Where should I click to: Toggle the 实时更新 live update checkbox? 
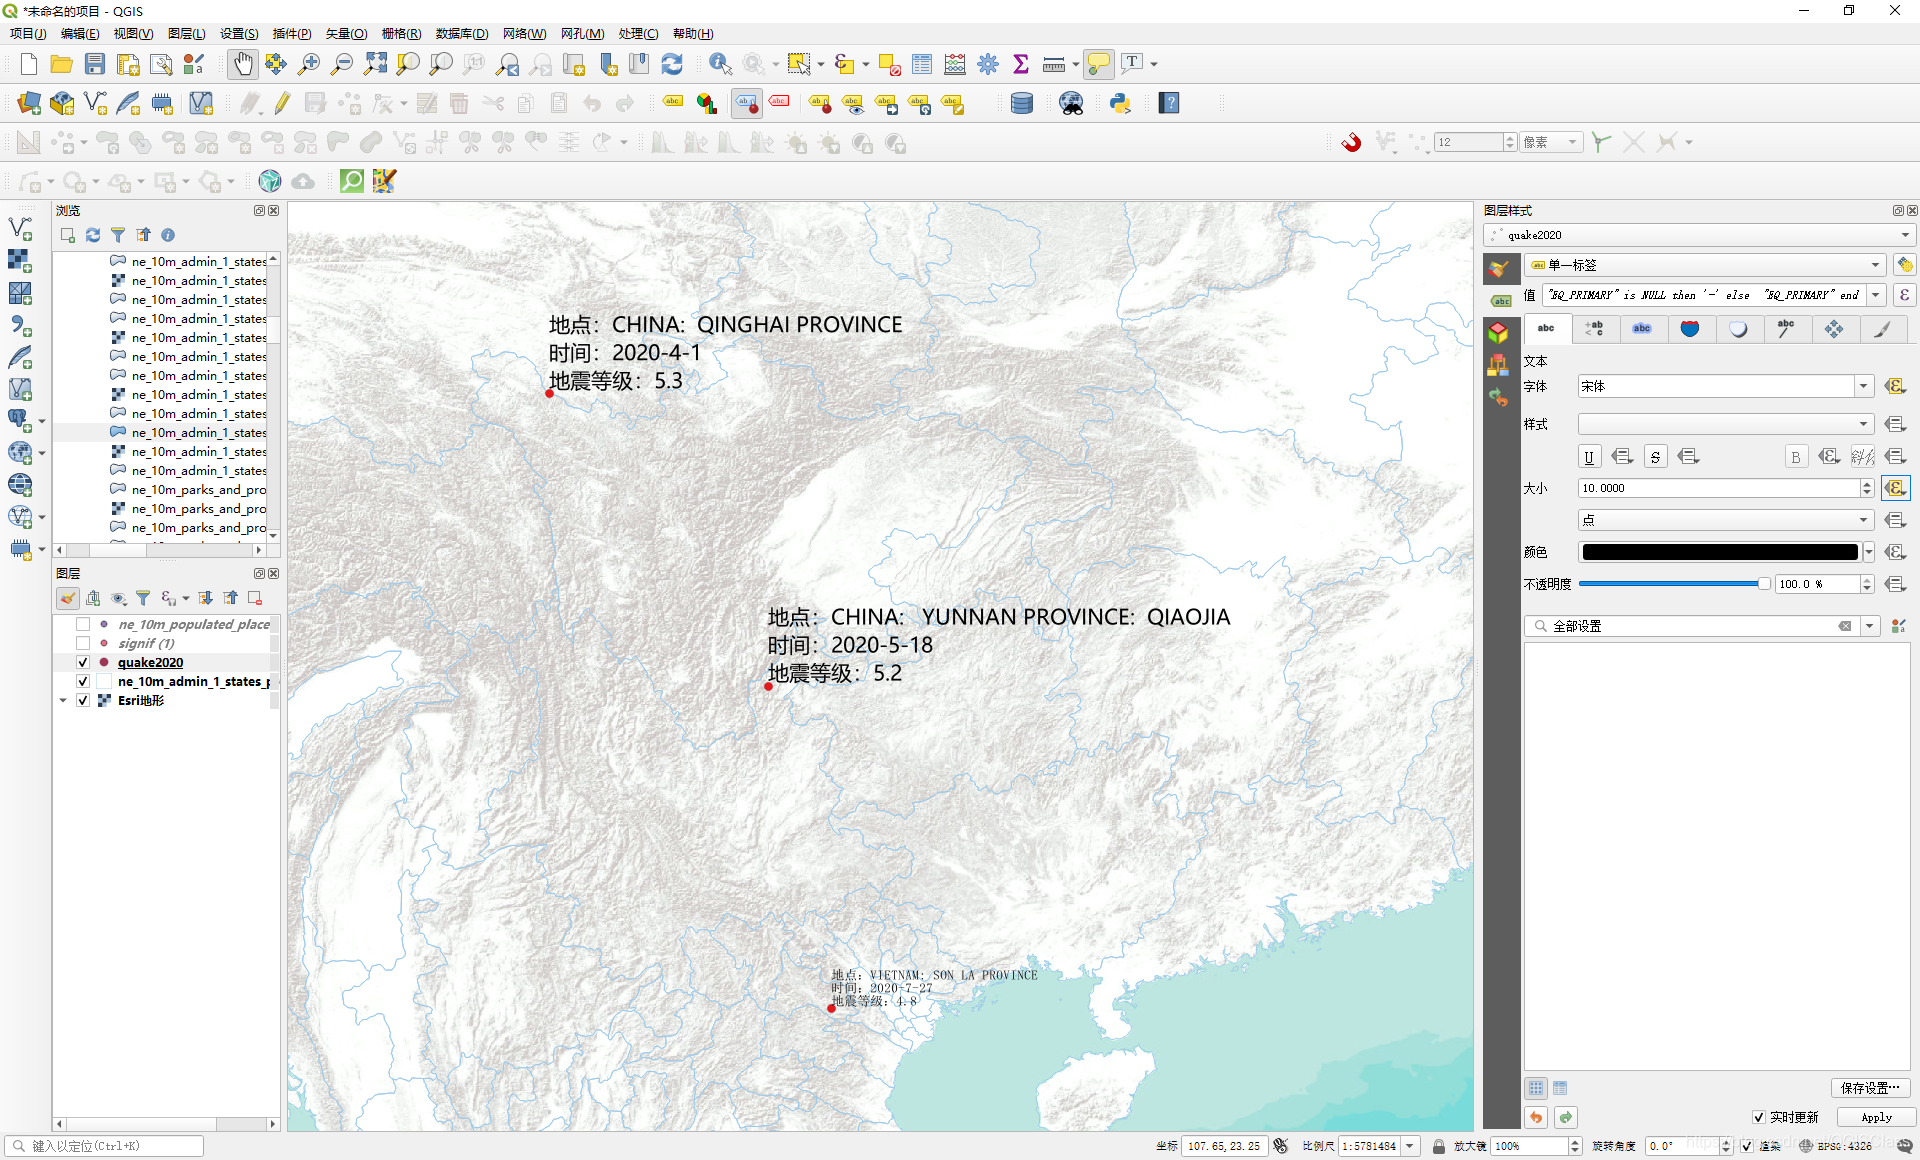pyautogui.click(x=1758, y=1117)
